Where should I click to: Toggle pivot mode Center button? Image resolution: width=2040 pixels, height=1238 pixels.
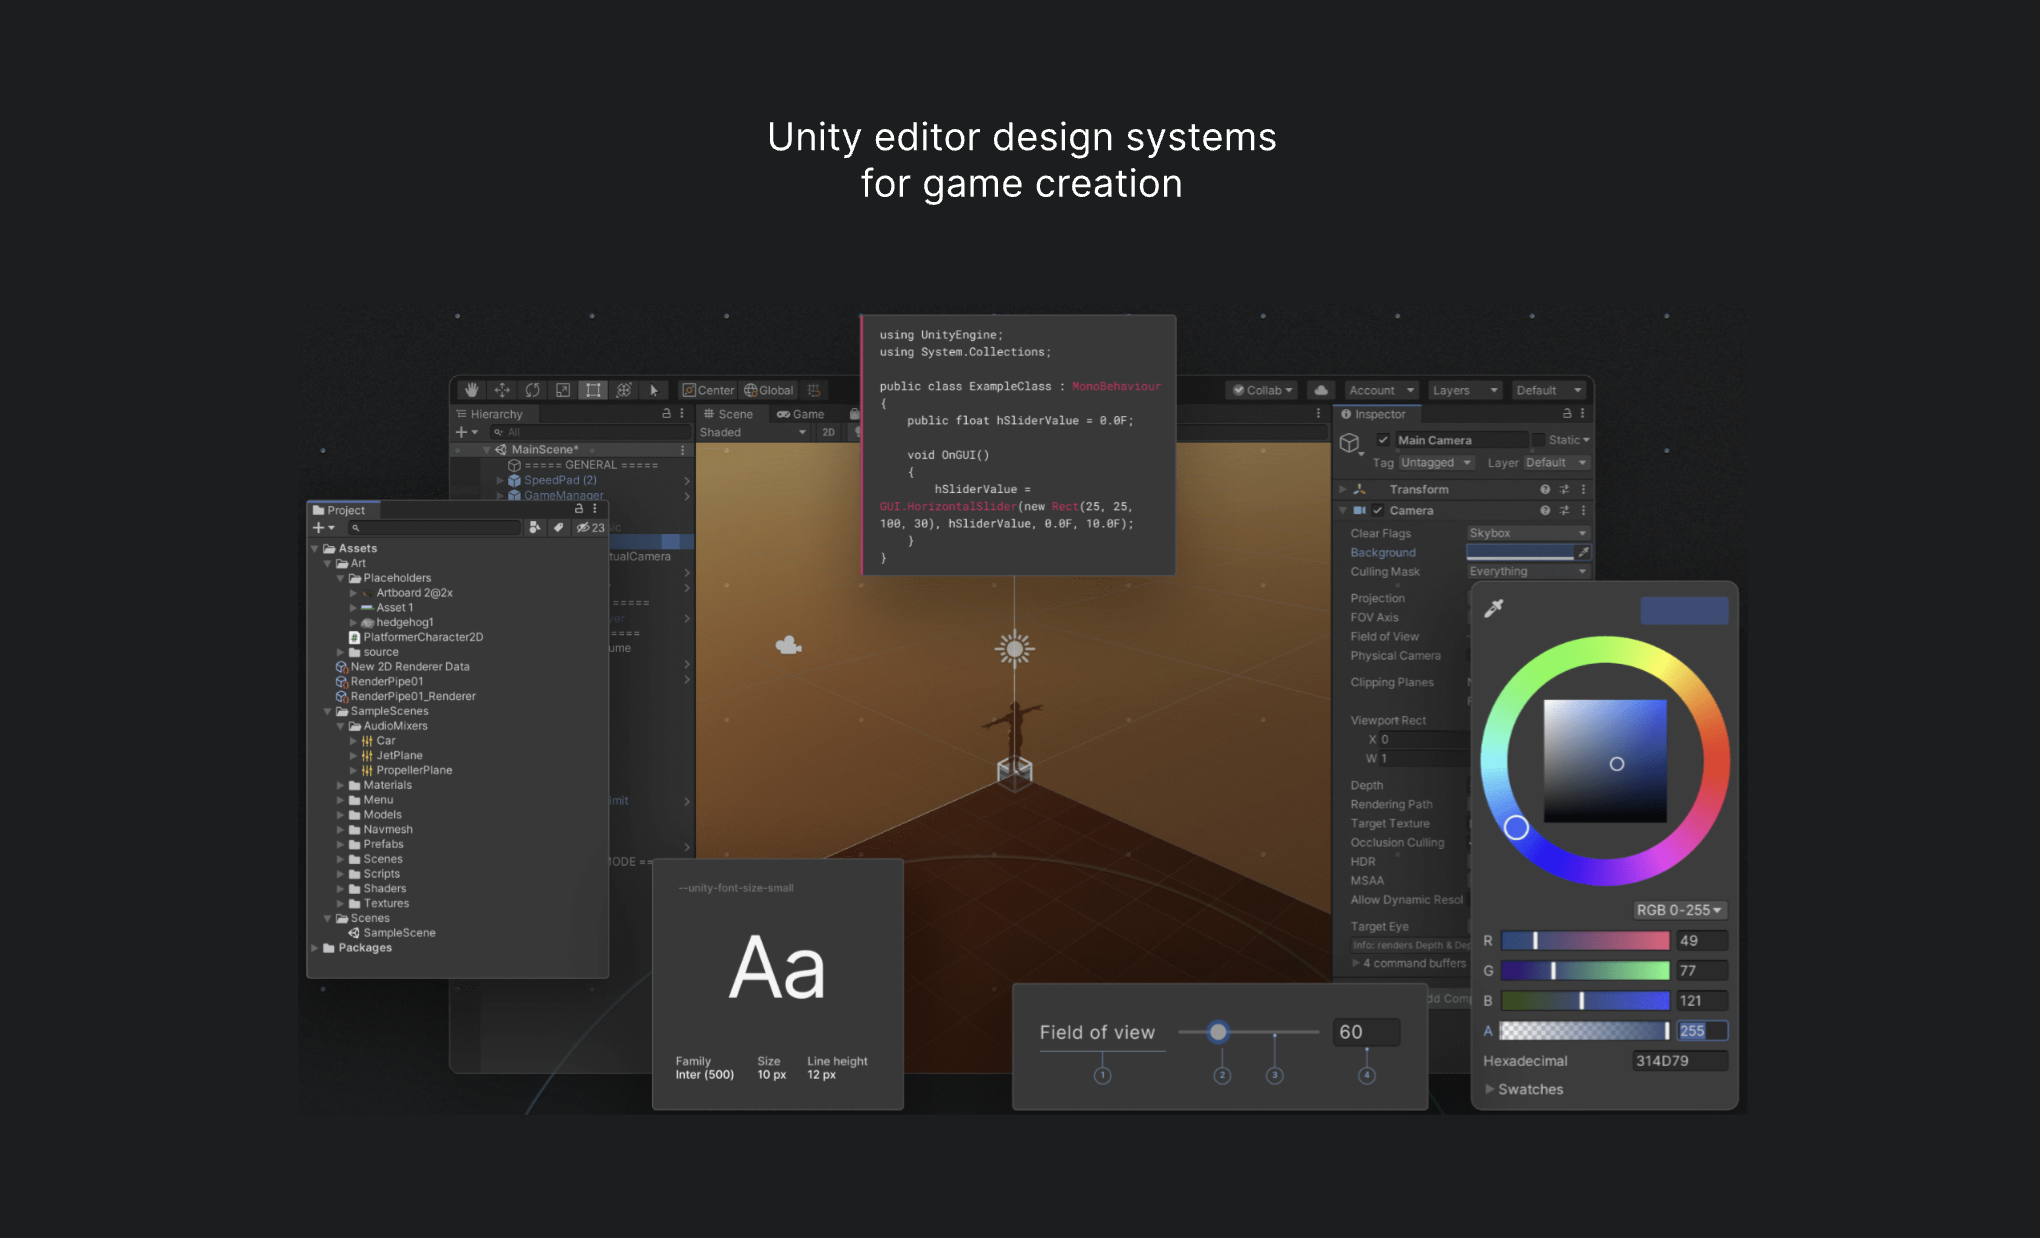(x=709, y=390)
